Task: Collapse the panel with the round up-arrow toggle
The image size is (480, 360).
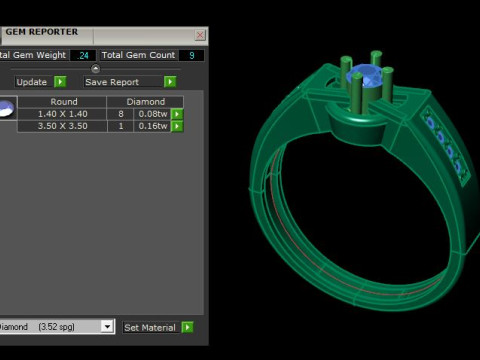Action: coord(95,69)
